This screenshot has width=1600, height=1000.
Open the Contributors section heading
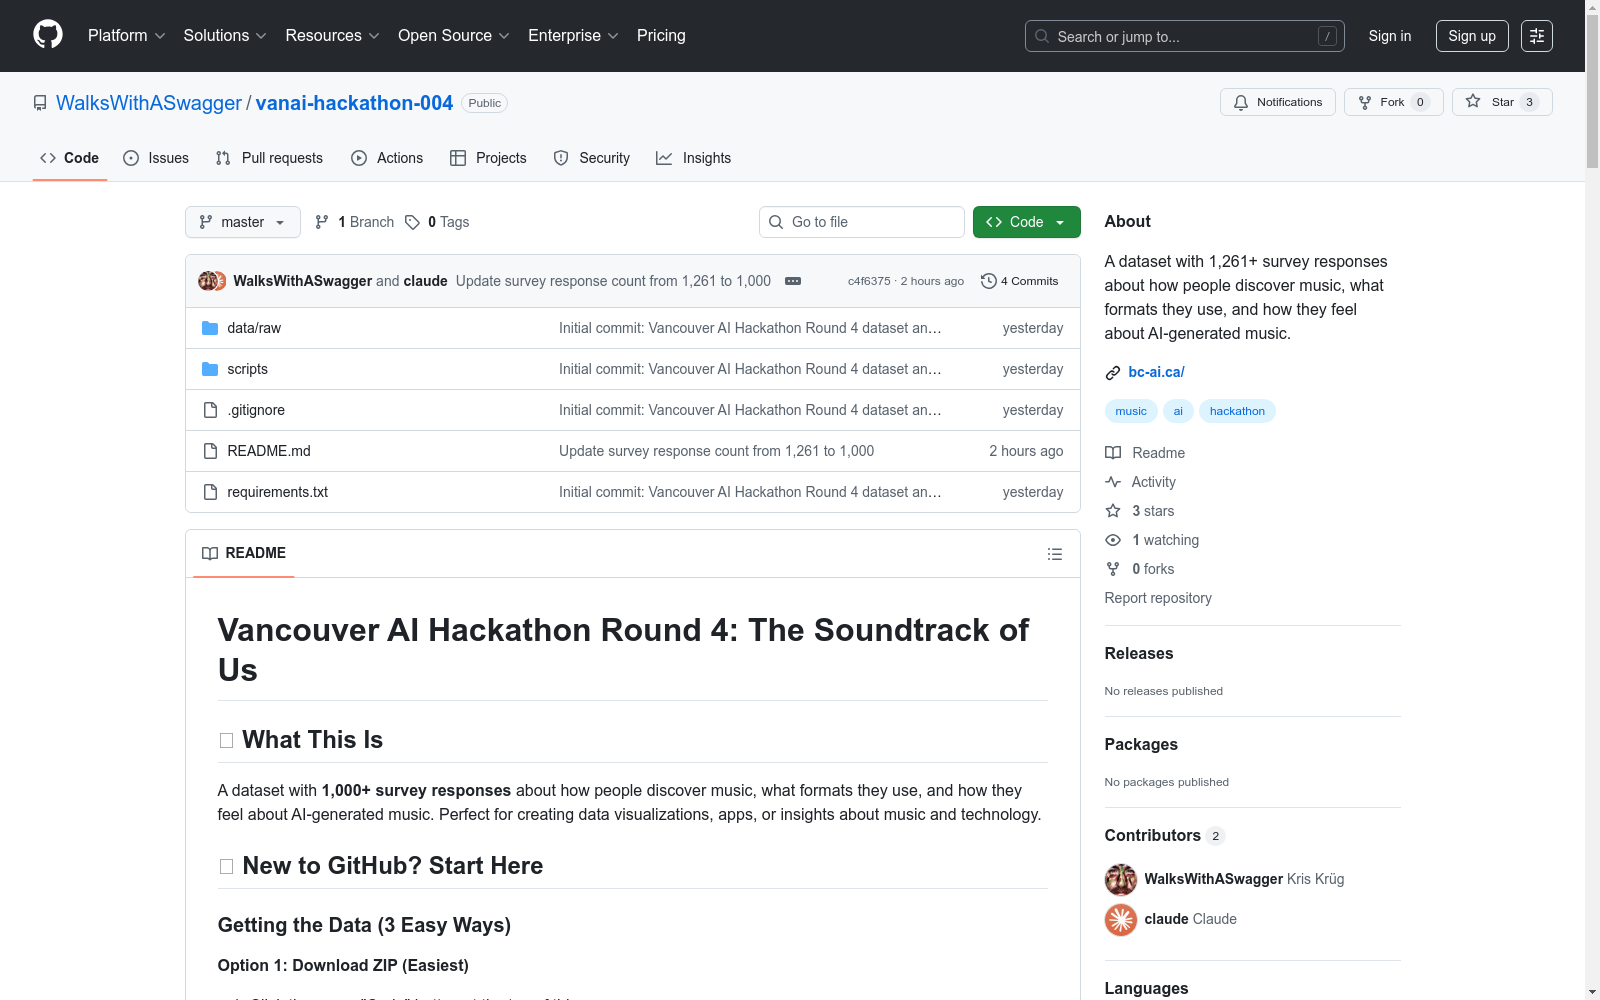tap(1153, 835)
